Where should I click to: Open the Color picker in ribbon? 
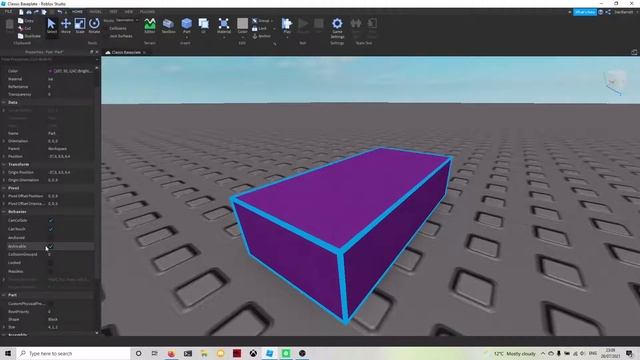(242, 26)
